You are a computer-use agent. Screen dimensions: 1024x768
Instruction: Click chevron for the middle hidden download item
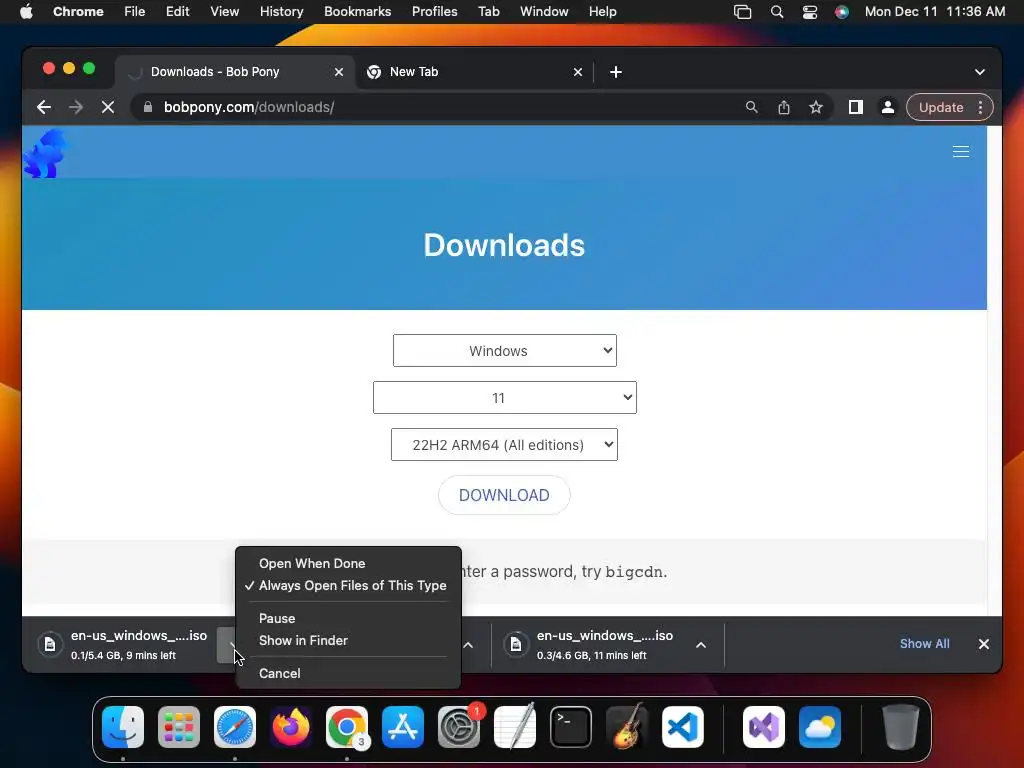coord(468,645)
